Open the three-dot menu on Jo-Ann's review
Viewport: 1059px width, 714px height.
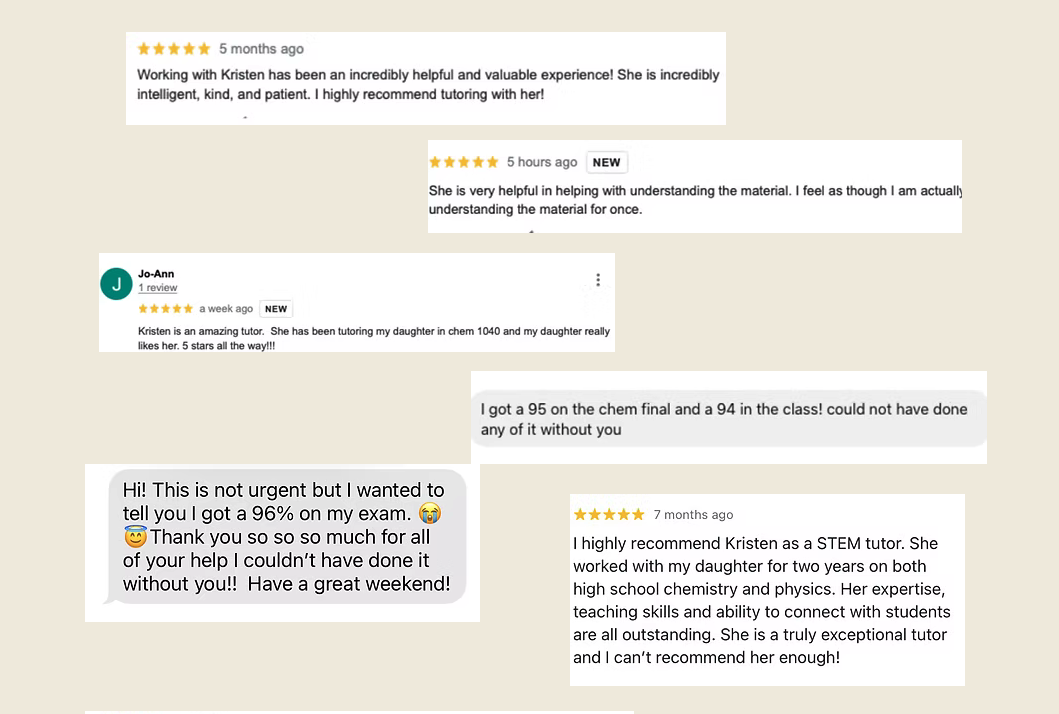pyautogui.click(x=598, y=280)
